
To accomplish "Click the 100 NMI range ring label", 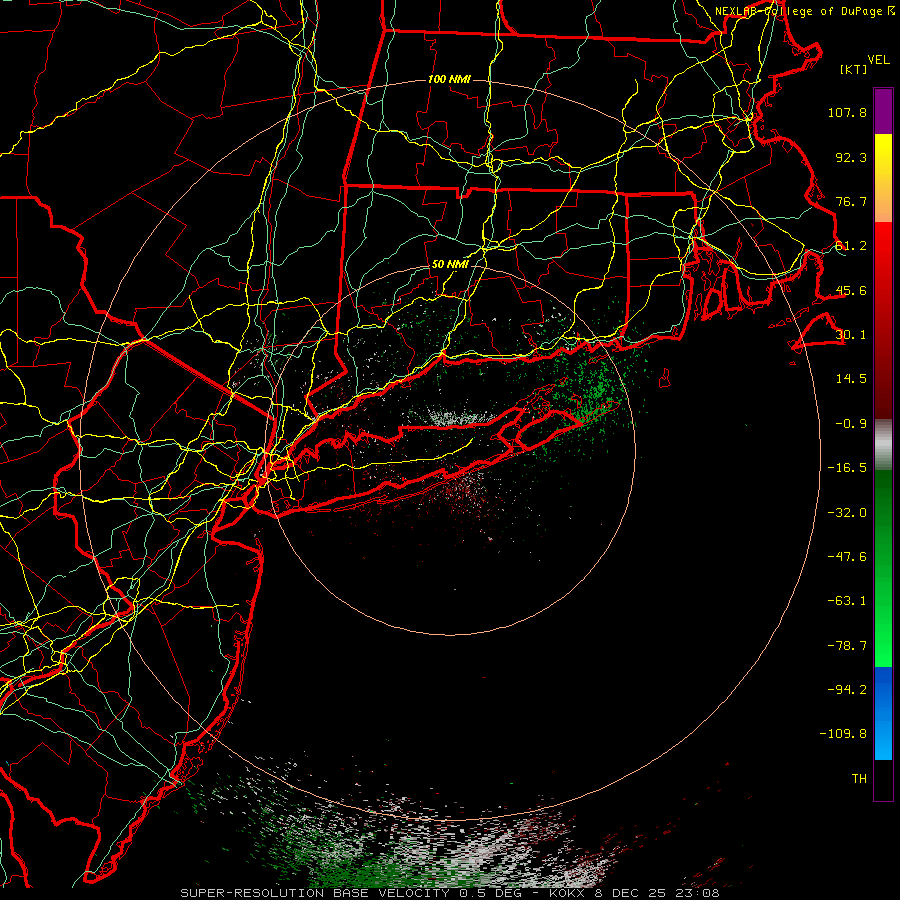I will 449,79.
